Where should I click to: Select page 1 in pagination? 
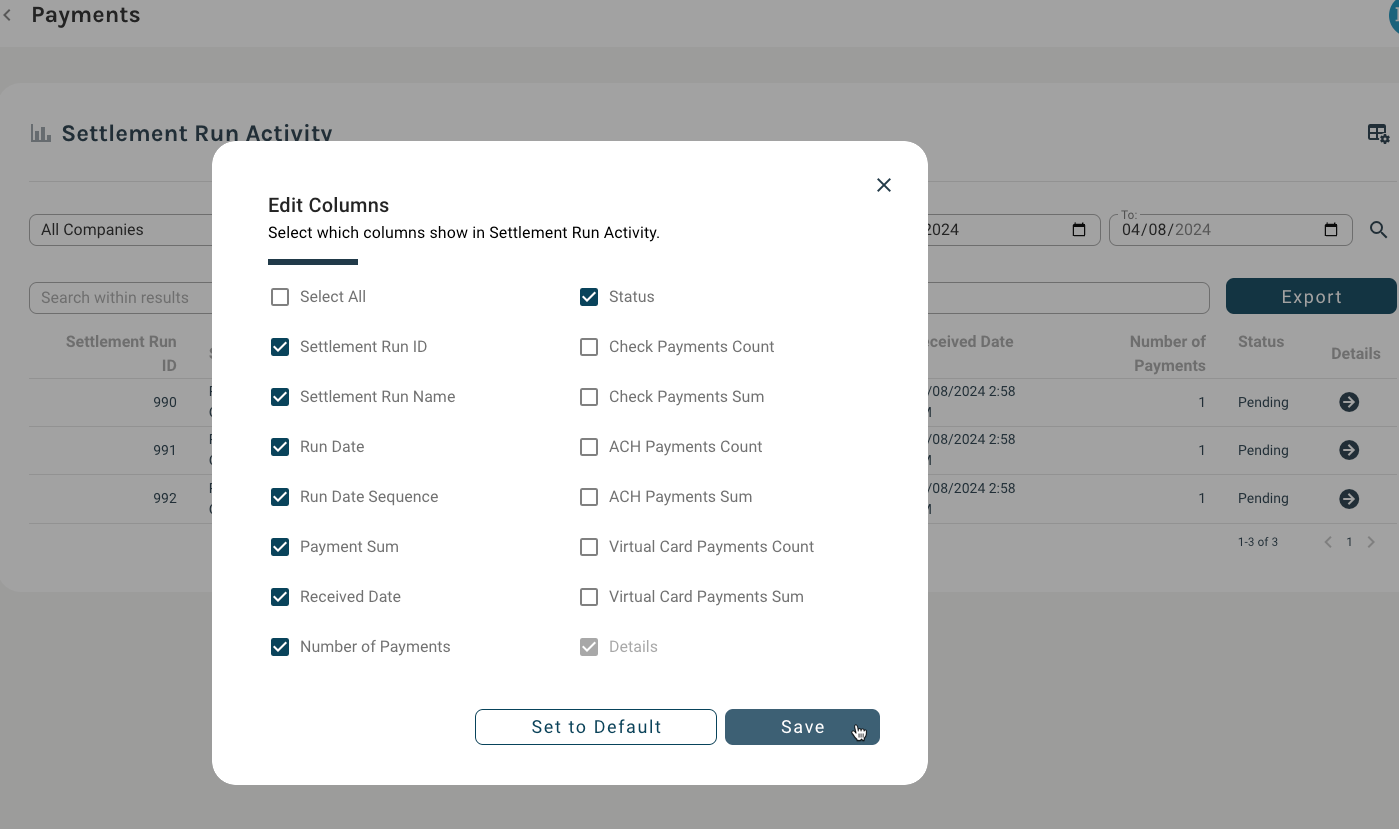[1349, 542]
